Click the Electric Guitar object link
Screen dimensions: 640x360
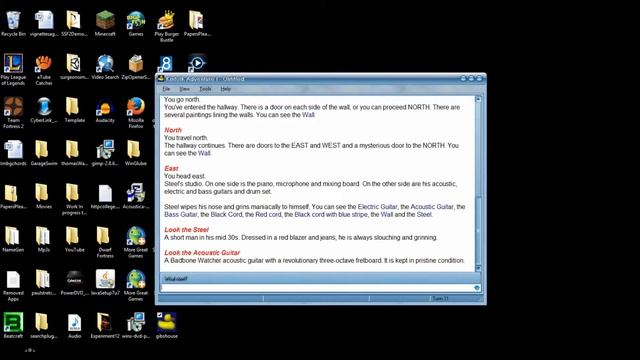click(377, 207)
